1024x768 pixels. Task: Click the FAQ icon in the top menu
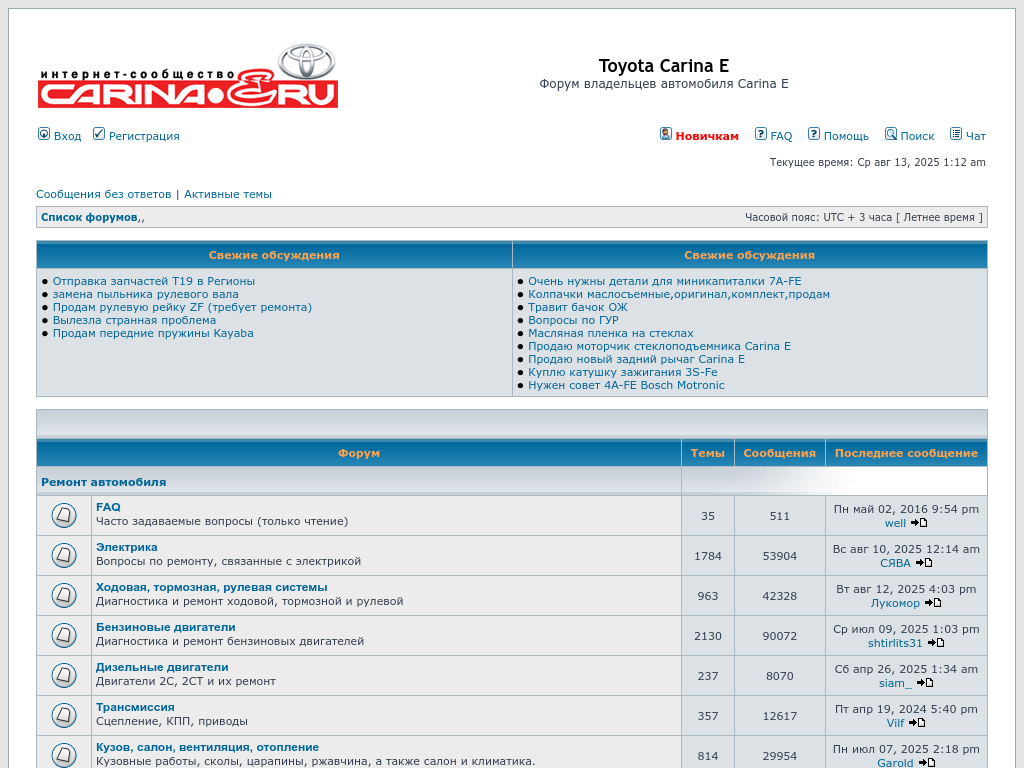(x=761, y=134)
